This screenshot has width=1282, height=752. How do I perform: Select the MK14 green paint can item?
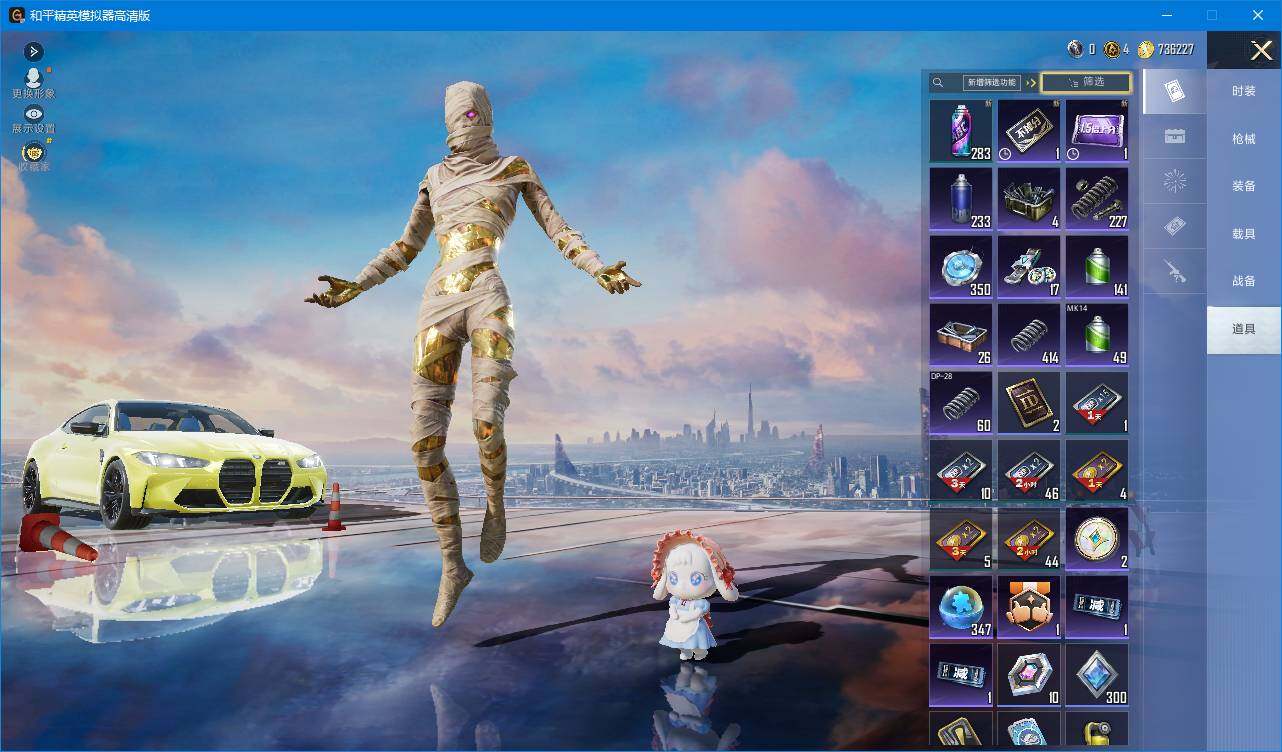coord(1097,334)
